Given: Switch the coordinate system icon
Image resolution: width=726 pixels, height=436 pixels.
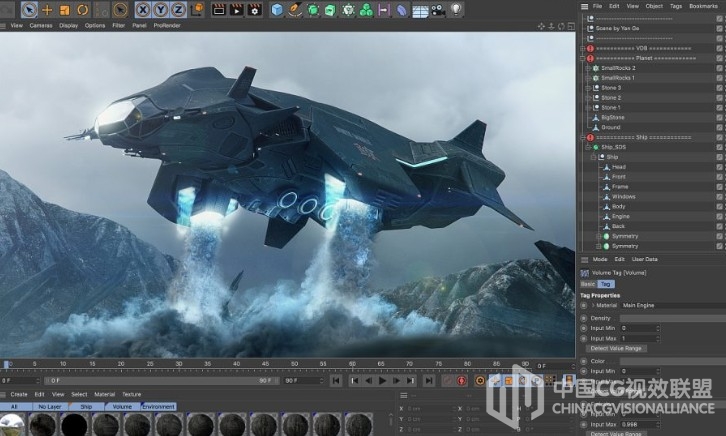Looking at the screenshot, I should pyautogui.click(x=197, y=10).
